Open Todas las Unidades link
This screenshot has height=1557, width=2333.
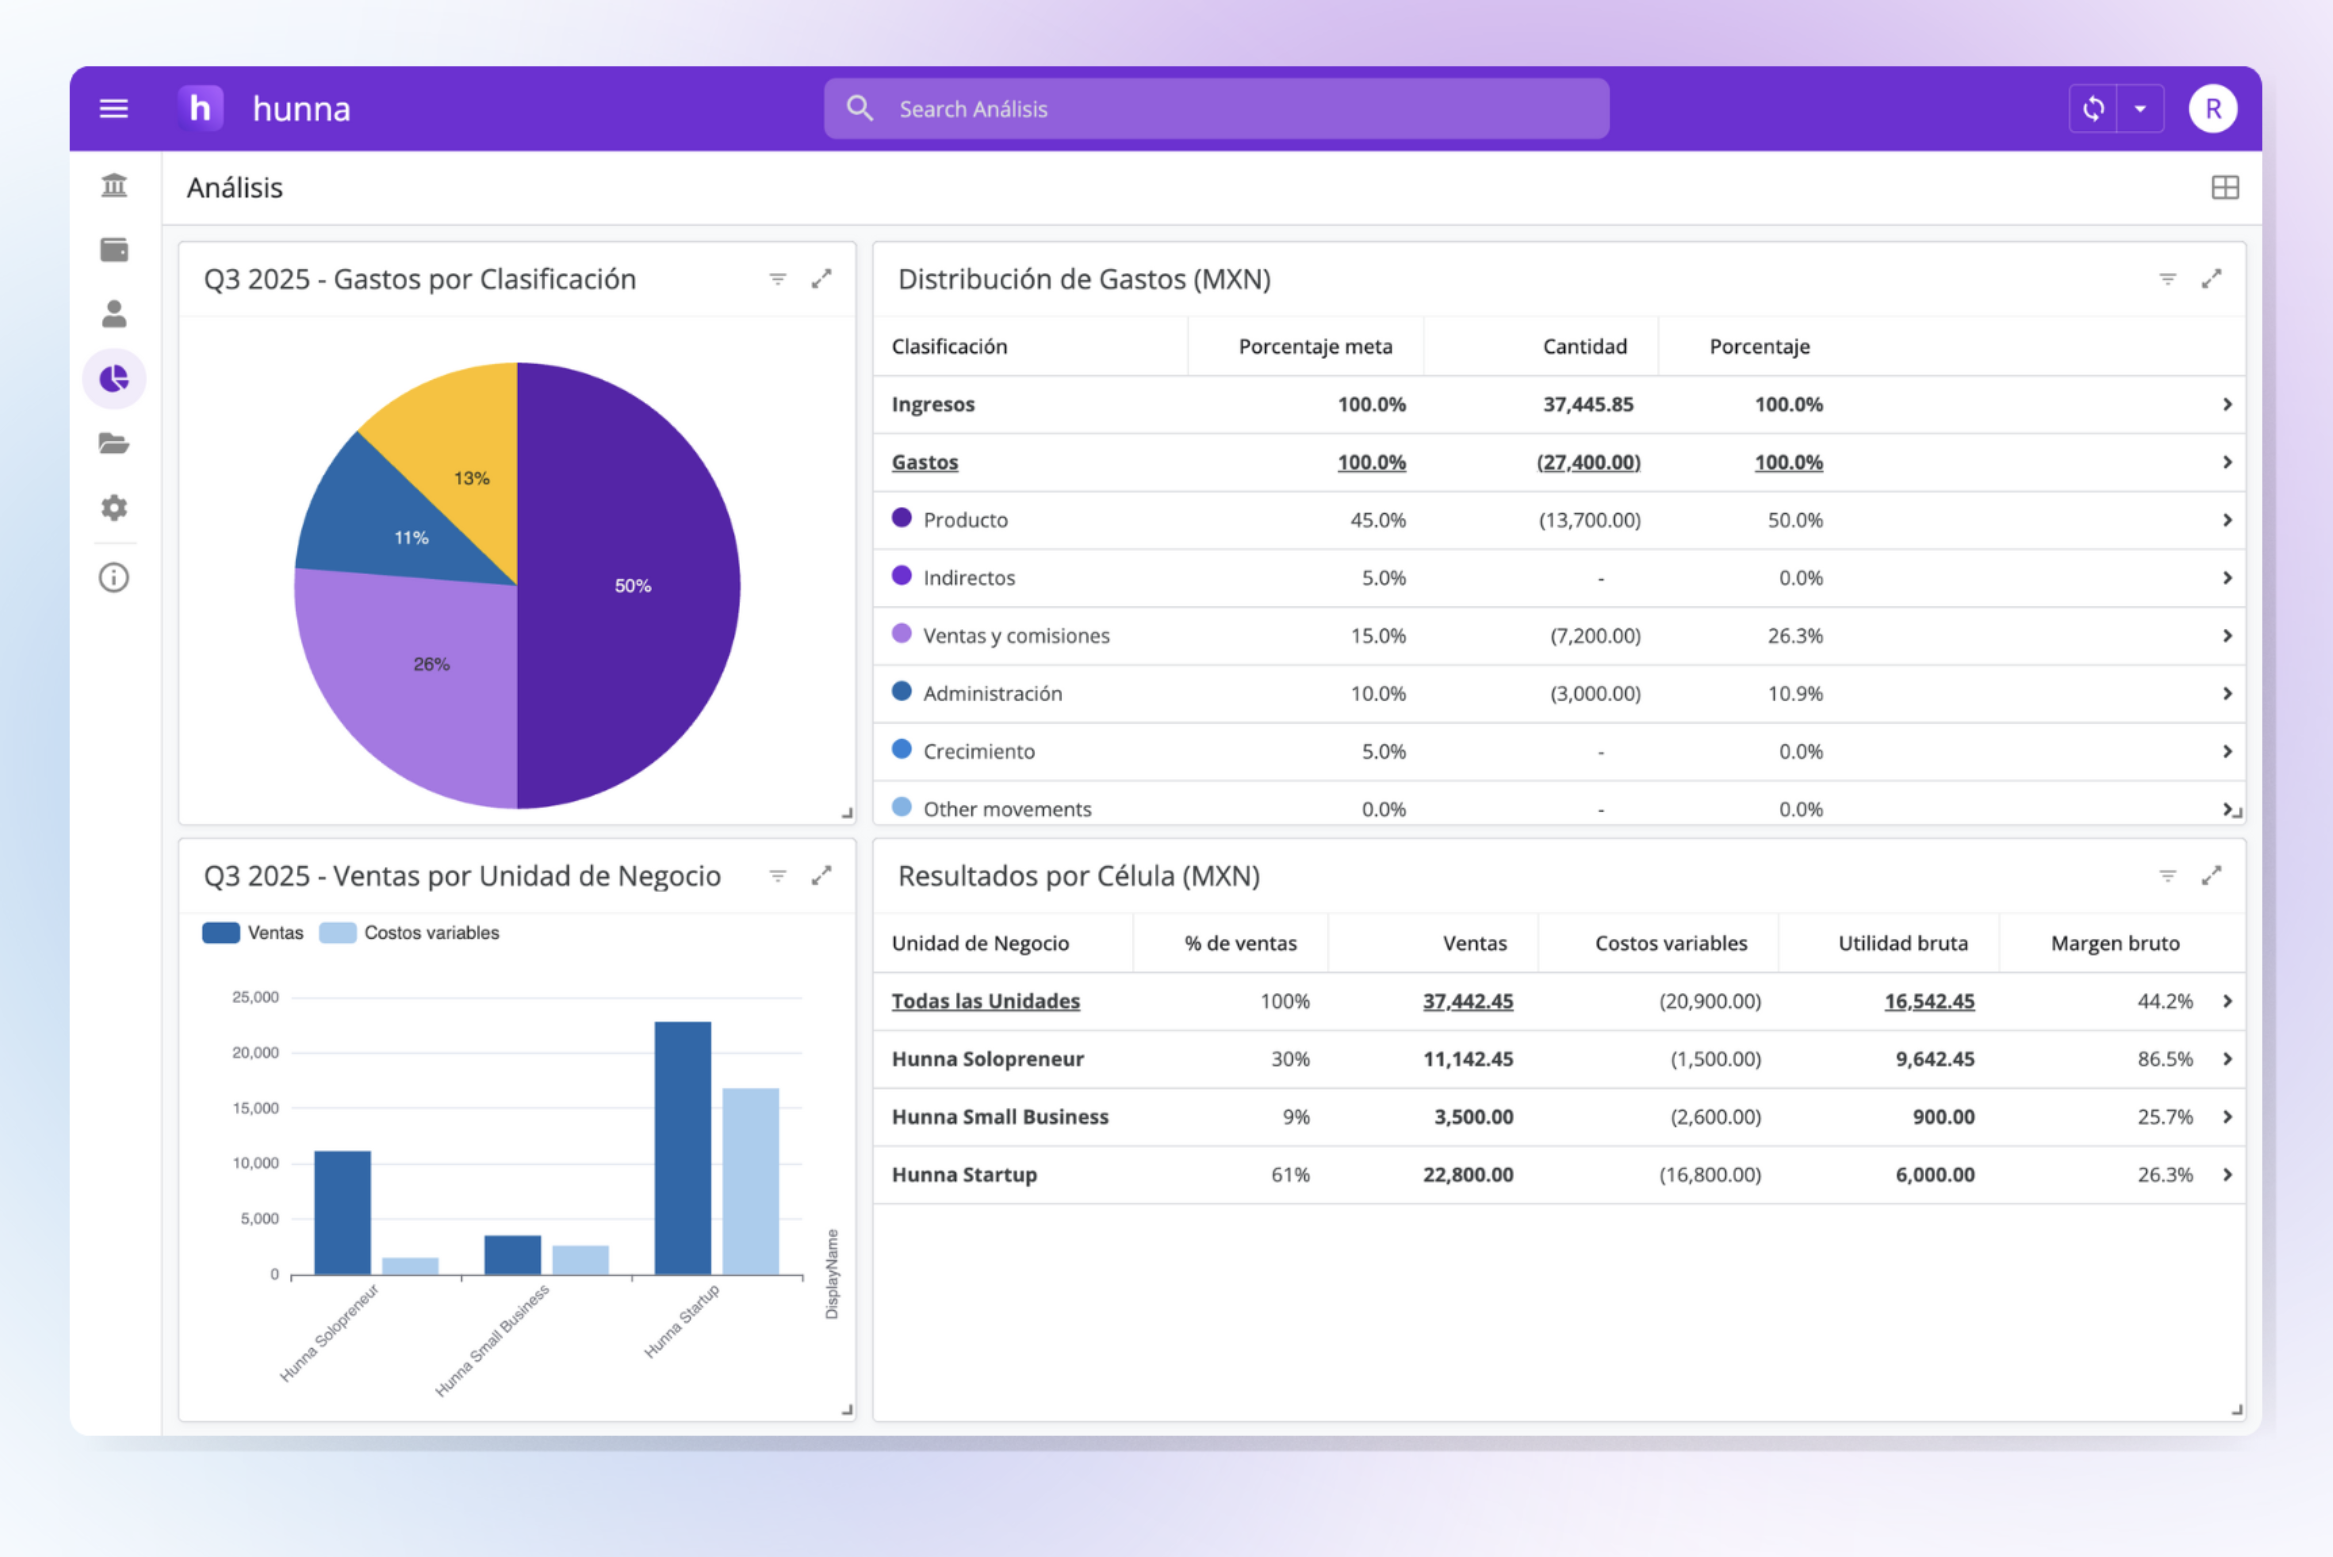tap(985, 1001)
